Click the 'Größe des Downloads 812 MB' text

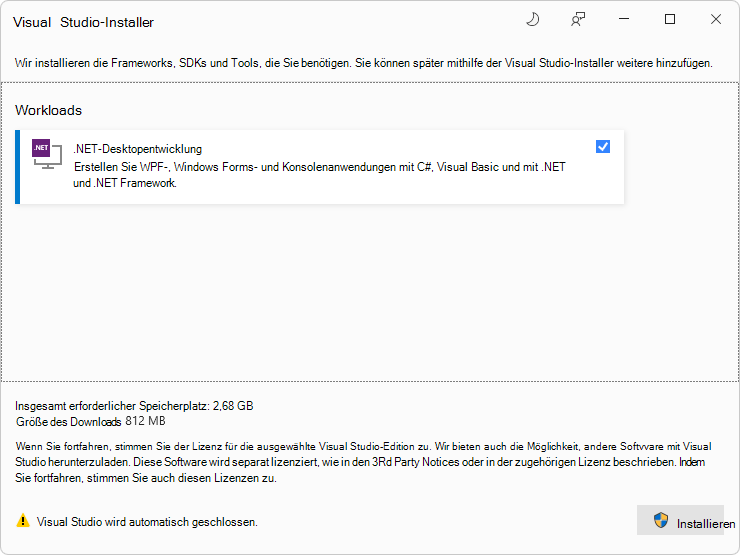[91, 421]
